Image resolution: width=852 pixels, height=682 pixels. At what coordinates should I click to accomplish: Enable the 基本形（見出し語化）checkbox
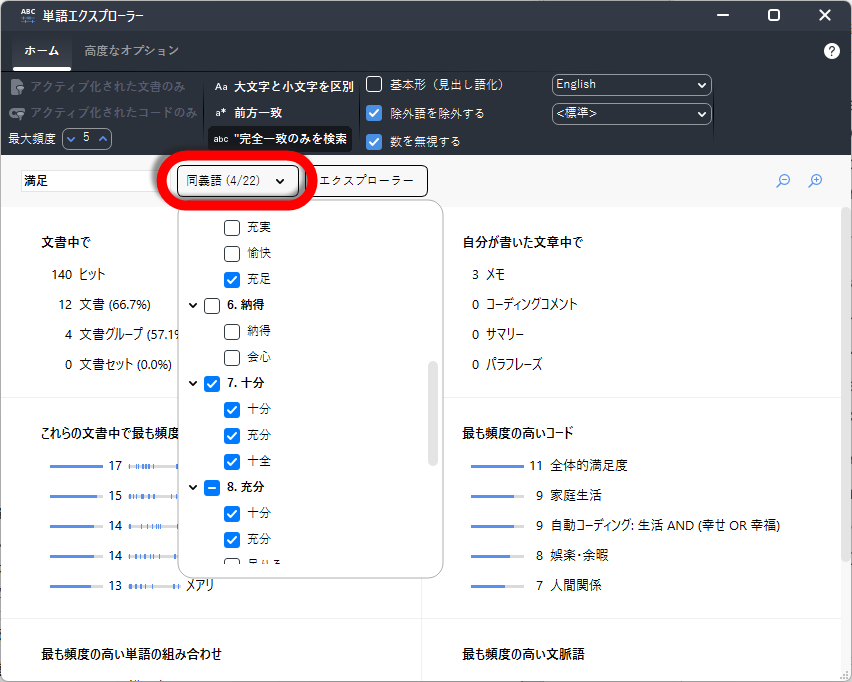tap(374, 85)
